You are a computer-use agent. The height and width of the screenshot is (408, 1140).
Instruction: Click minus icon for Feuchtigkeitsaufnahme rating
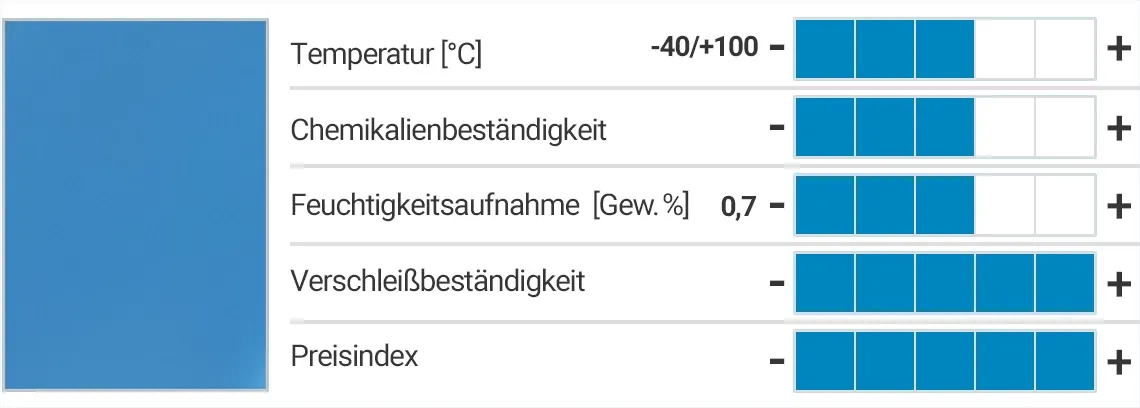pyautogui.click(x=777, y=206)
